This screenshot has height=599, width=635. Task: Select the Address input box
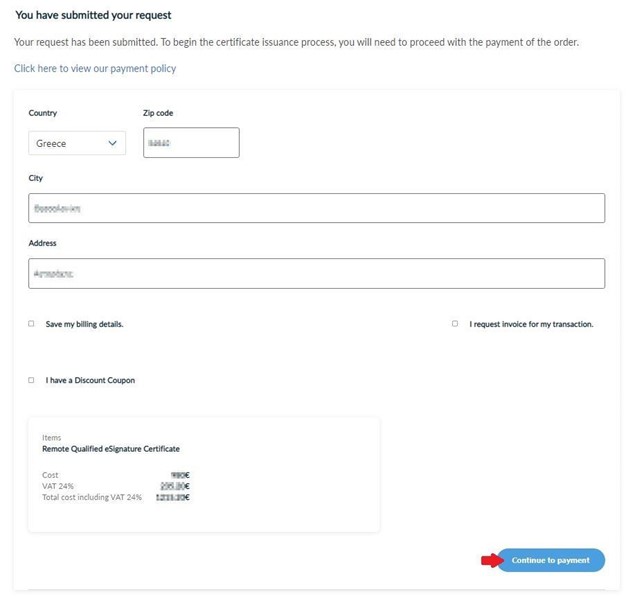(x=316, y=273)
